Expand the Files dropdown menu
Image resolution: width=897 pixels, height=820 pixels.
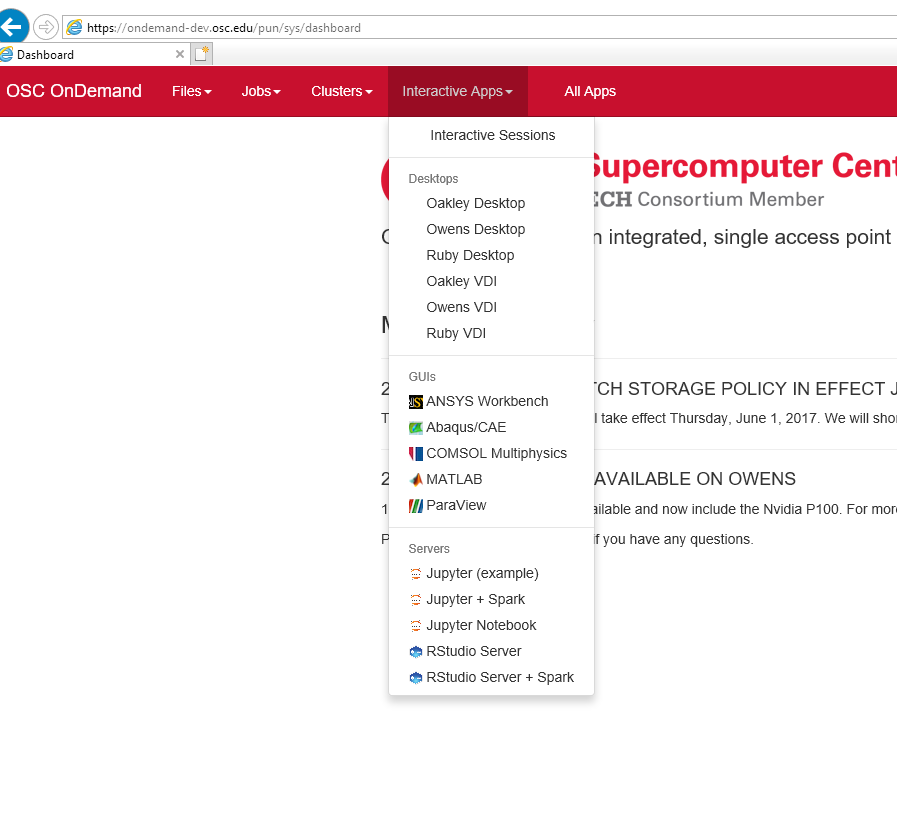coord(191,91)
